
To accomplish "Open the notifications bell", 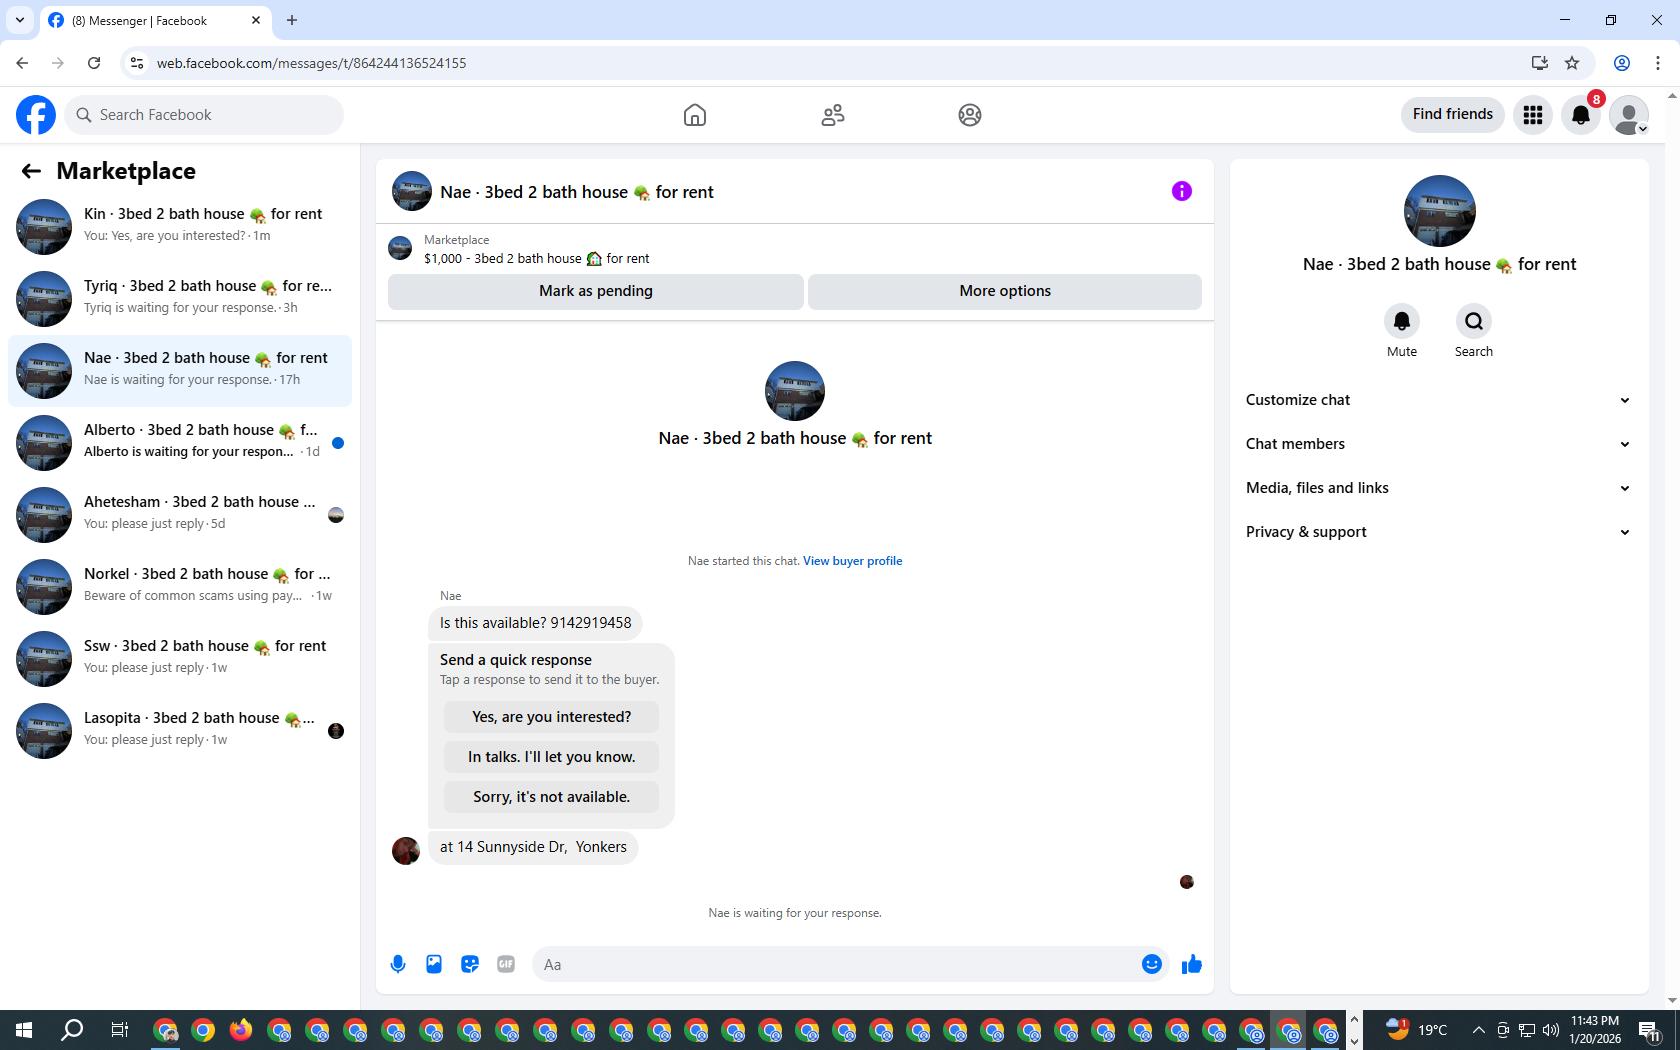I will tap(1581, 115).
